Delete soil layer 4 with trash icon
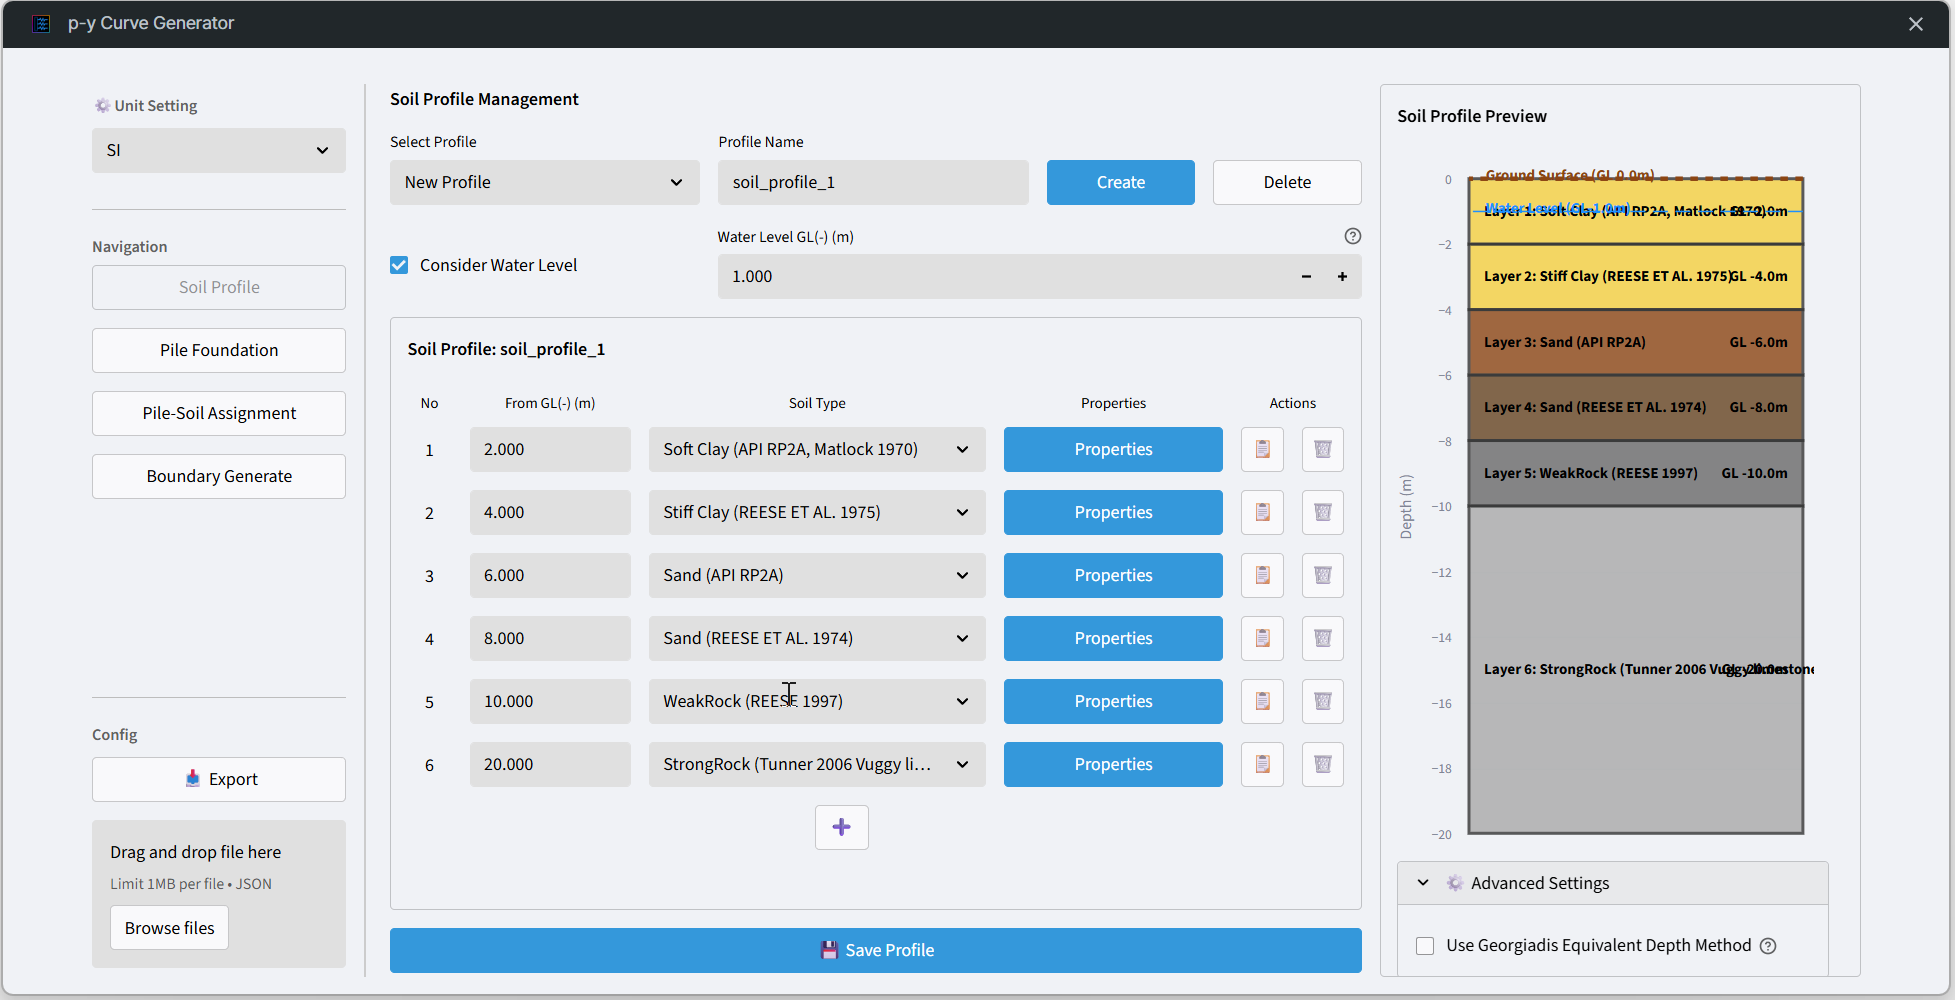Image resolution: width=1955 pixels, height=1000 pixels. pos(1322,638)
